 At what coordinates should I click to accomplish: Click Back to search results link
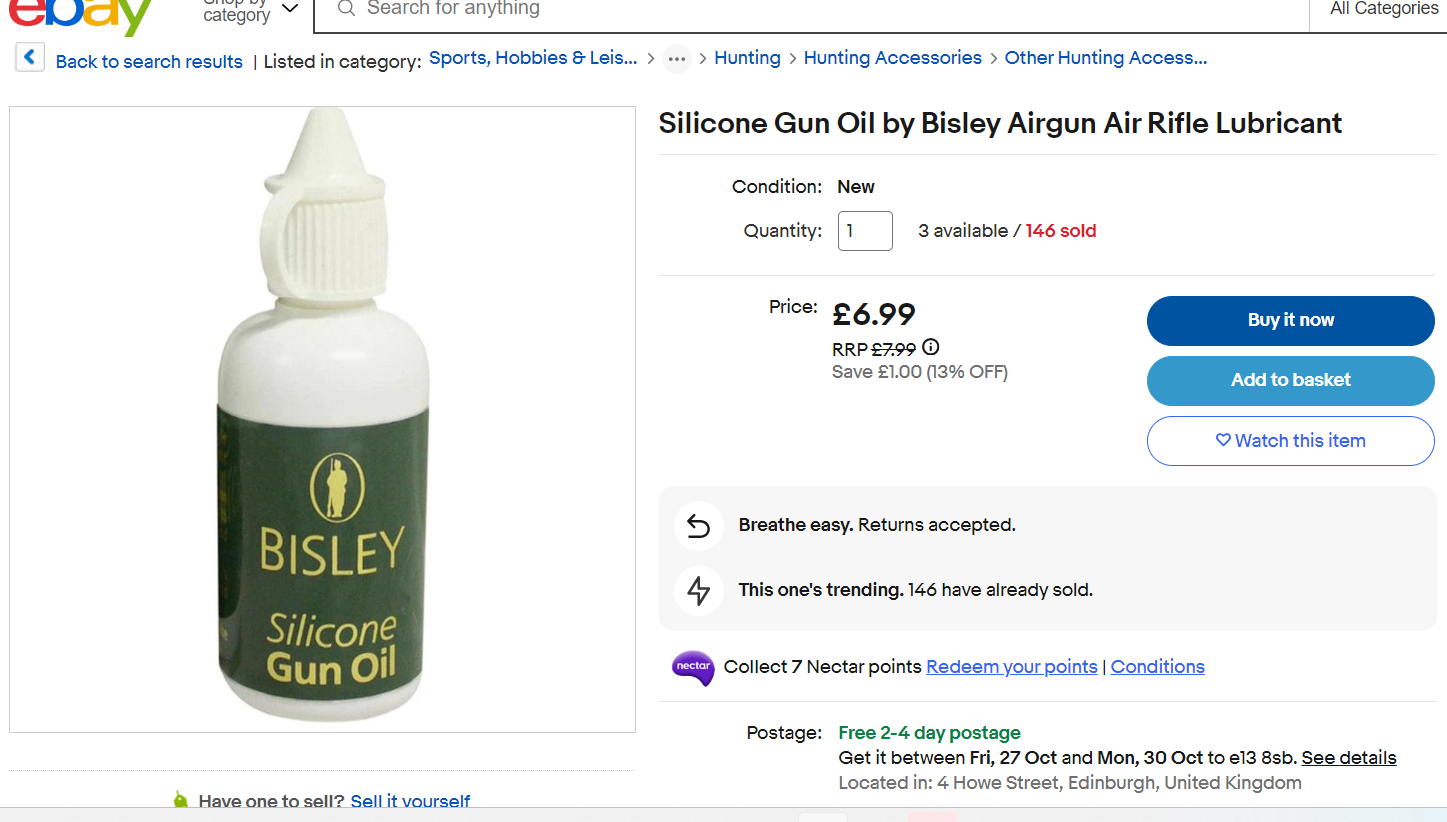pos(149,62)
